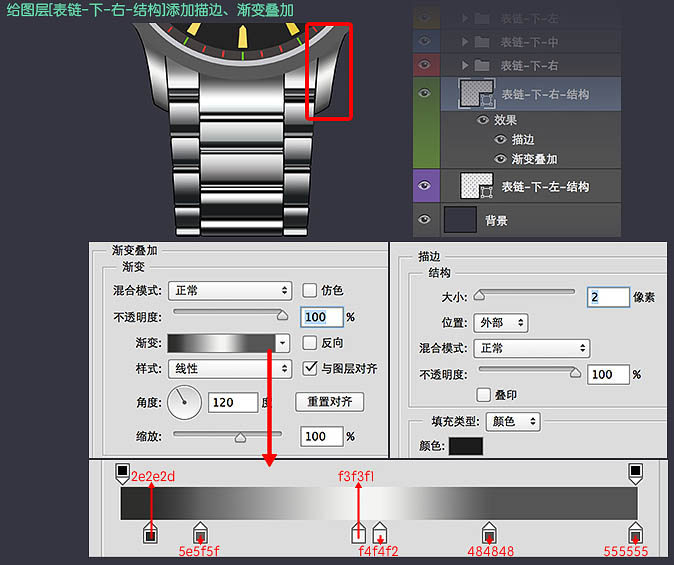Hide the 背景 layer

coord(424,219)
